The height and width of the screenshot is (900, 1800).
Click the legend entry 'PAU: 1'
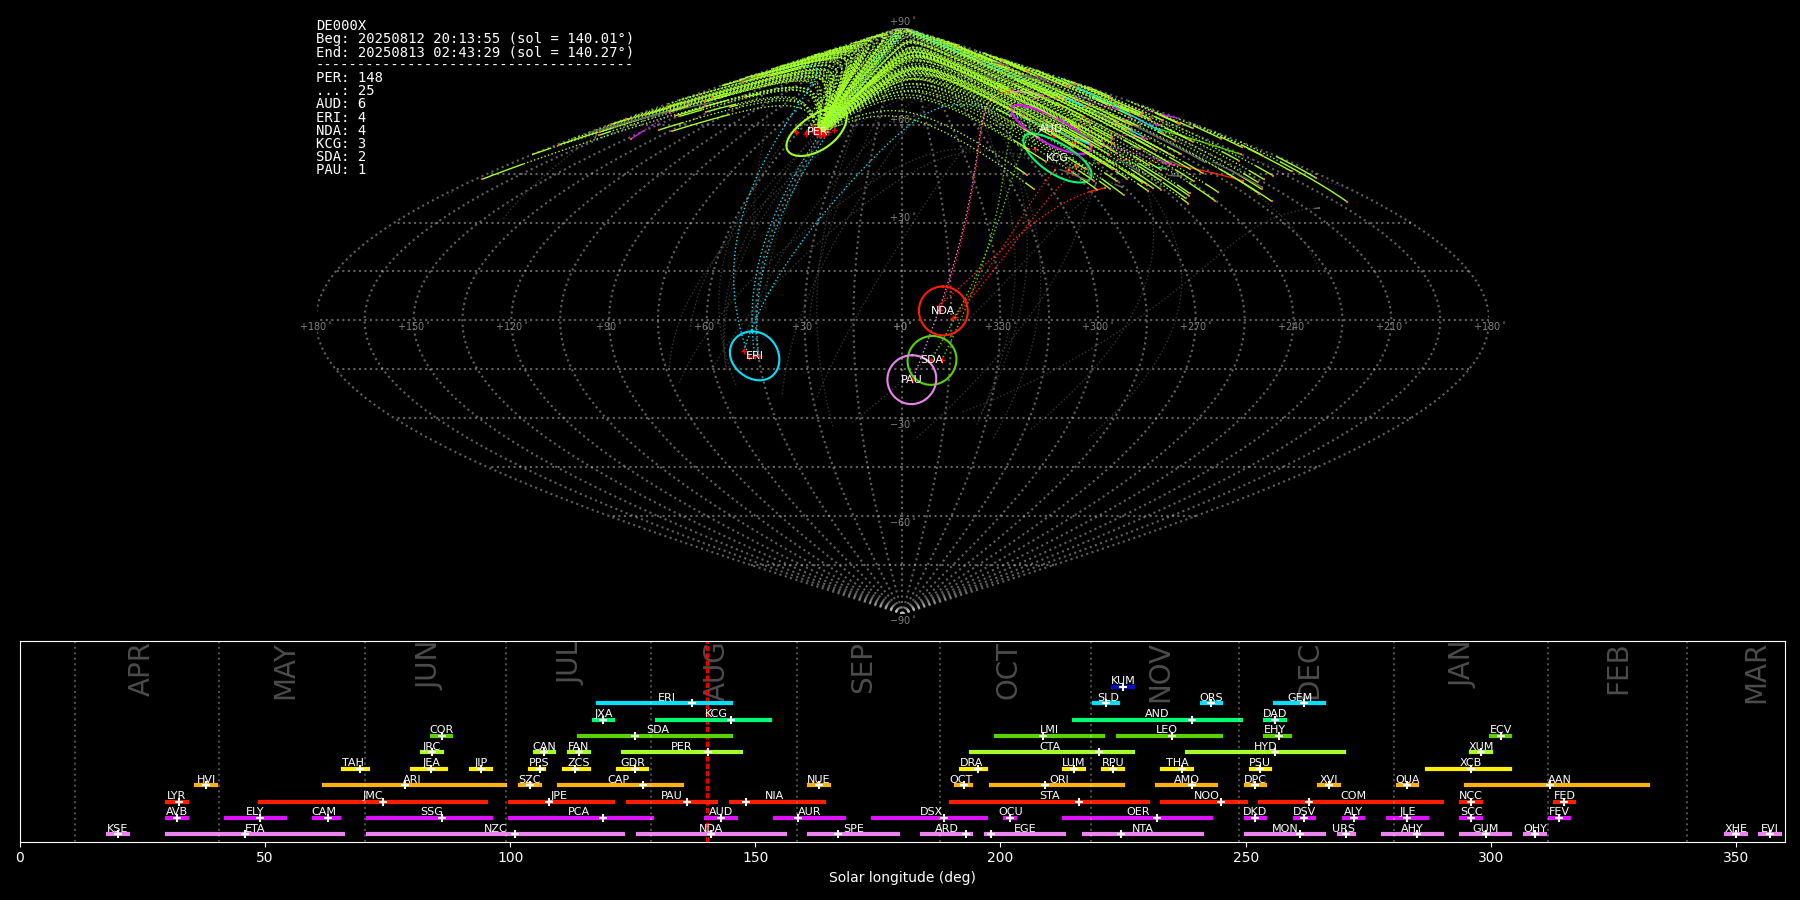[341, 169]
